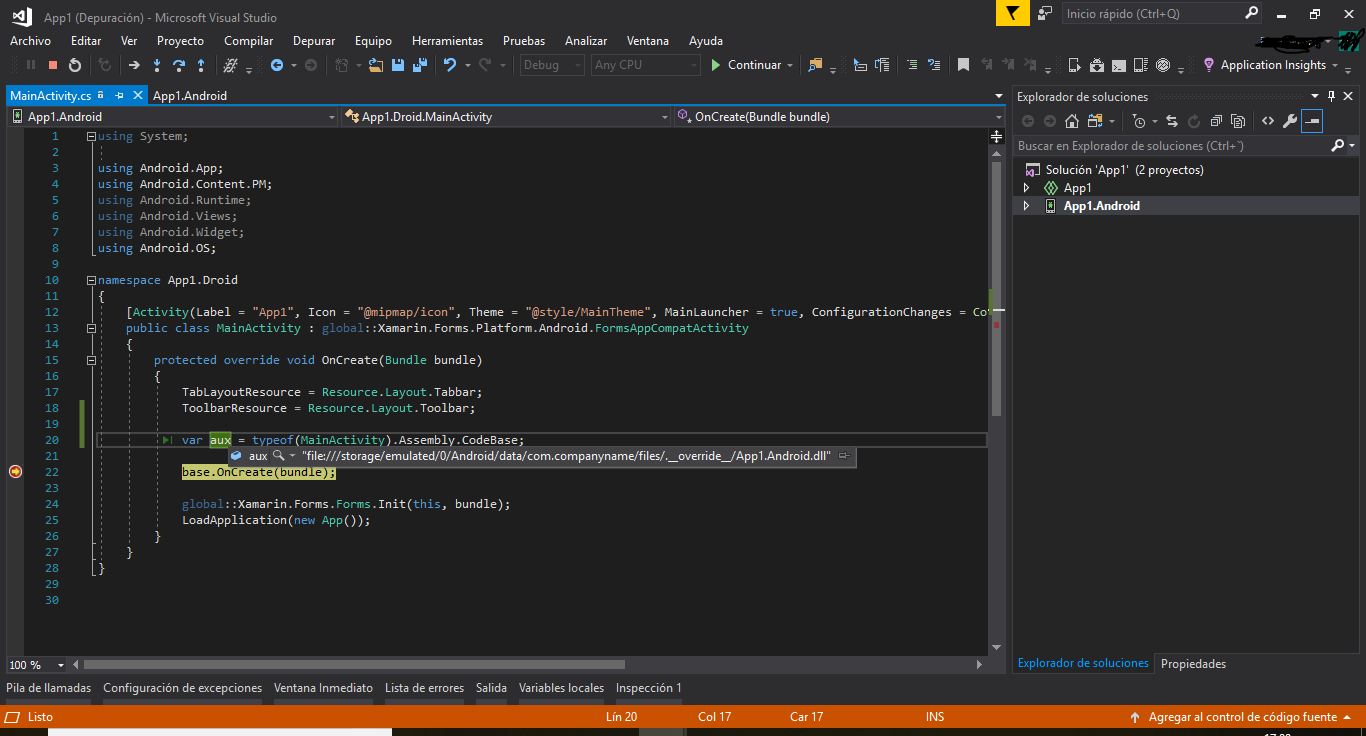Step into the next statement
1366x736 pixels.
pyautogui.click(x=157, y=64)
